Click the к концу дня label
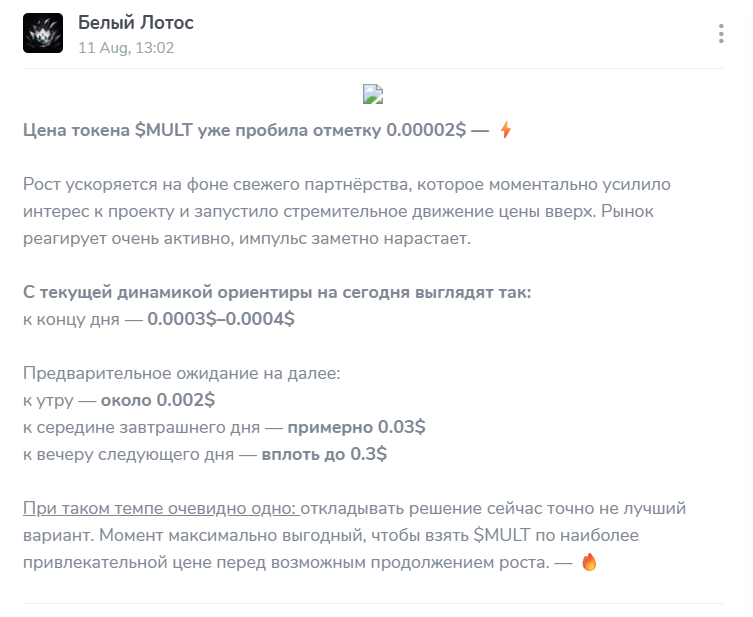The width and height of the screenshot is (753, 617). pyautogui.click(x=71, y=320)
